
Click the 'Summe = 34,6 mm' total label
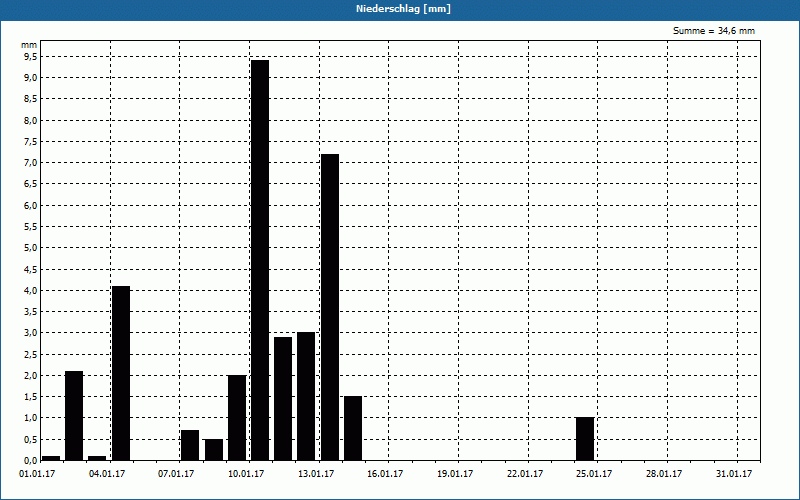tap(714, 31)
